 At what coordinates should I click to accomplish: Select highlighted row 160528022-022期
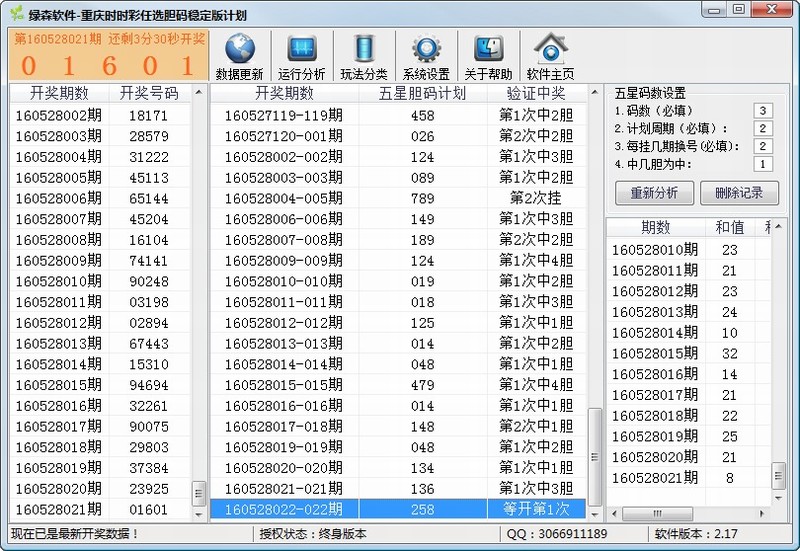[398, 509]
